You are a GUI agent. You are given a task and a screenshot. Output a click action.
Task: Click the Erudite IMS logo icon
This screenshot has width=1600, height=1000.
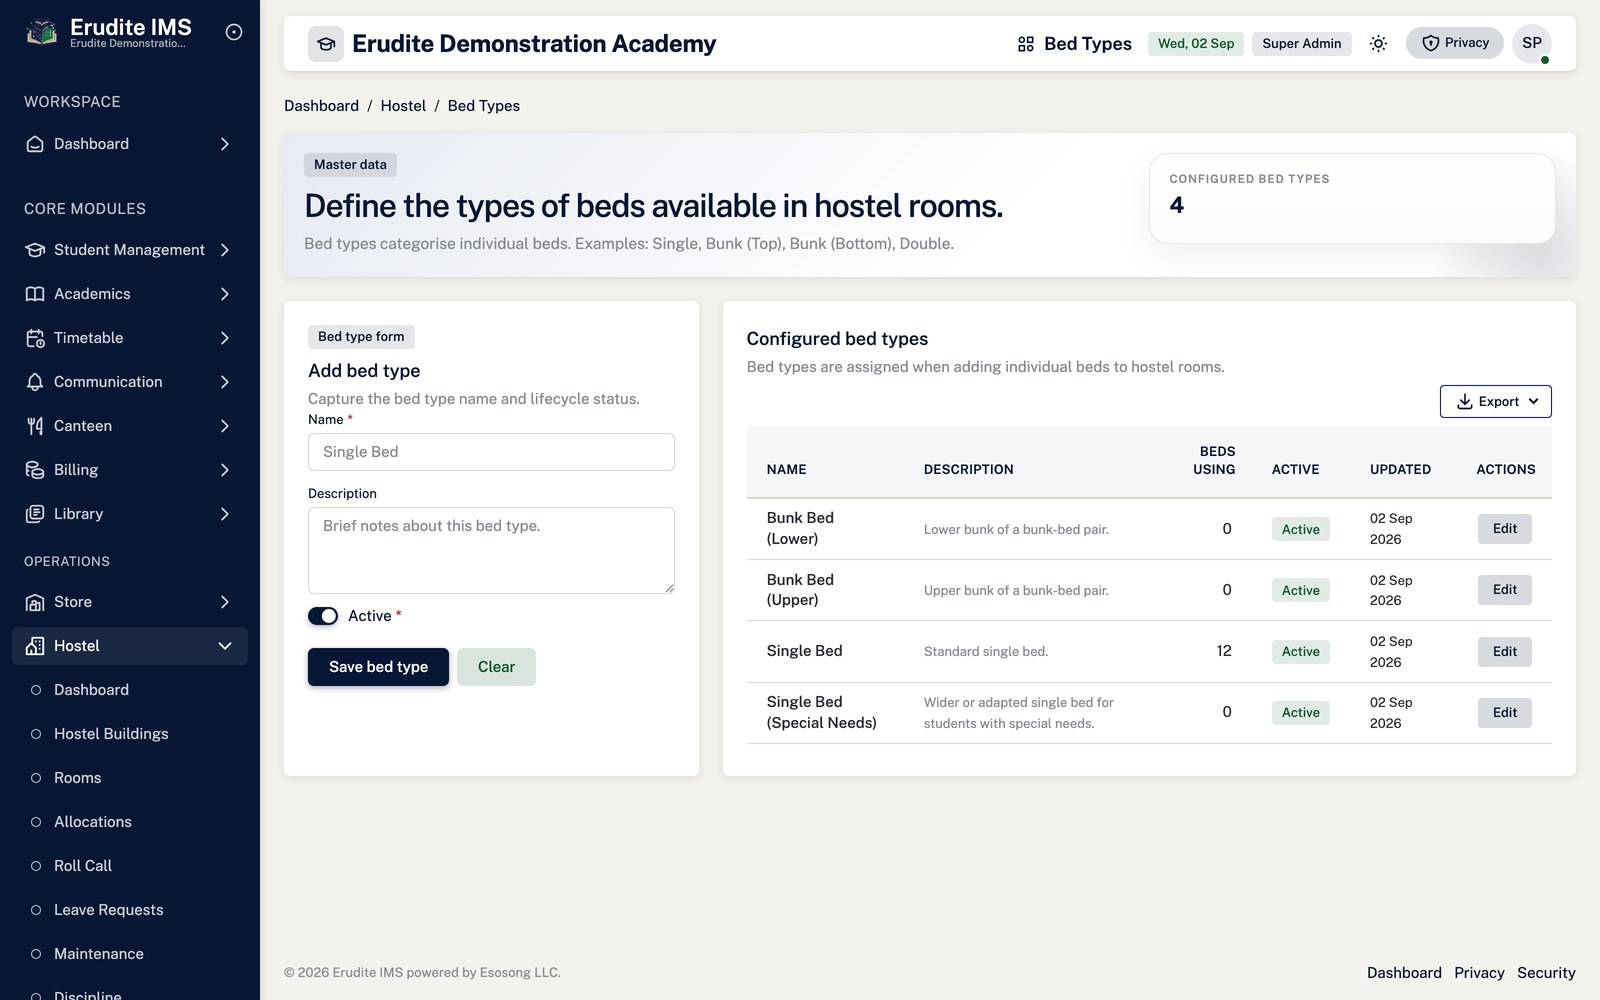tap(41, 32)
